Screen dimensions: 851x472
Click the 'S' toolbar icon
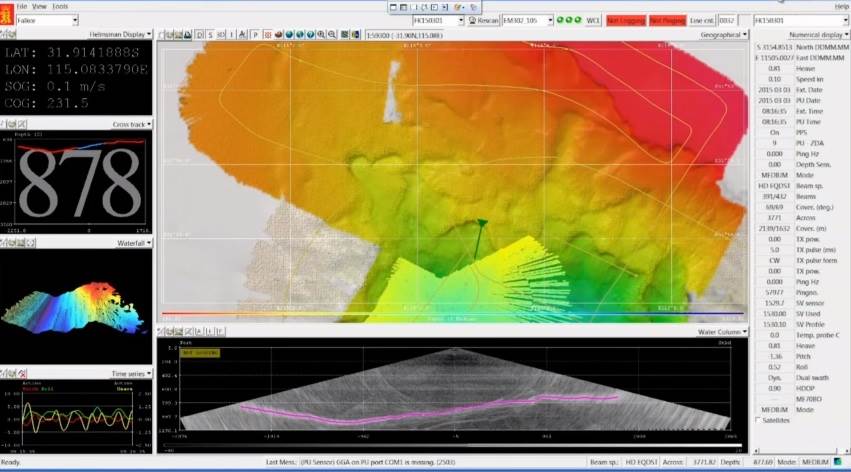[x=209, y=35]
